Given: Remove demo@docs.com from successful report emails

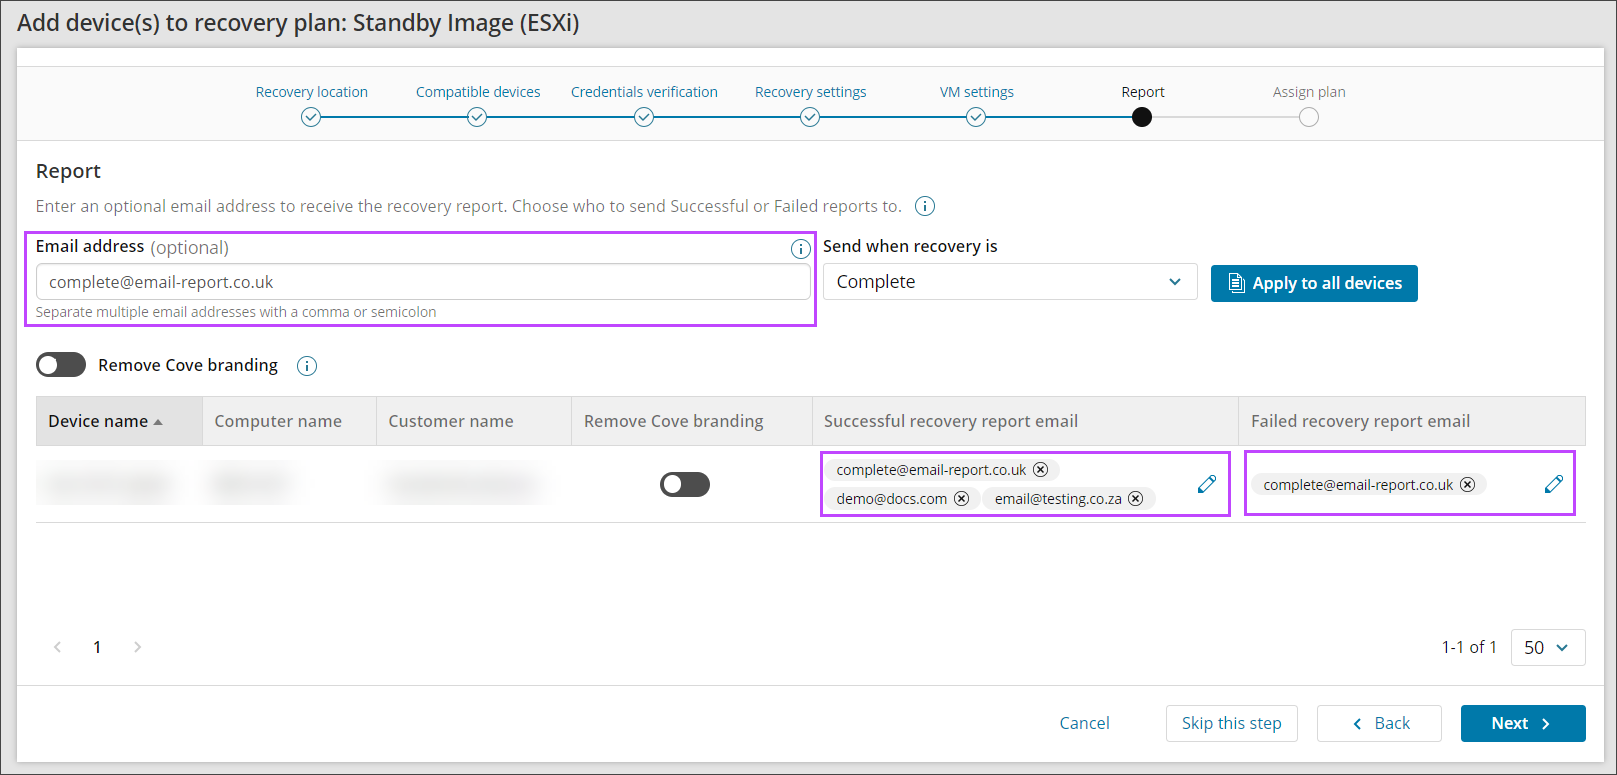Looking at the screenshot, I should click(x=961, y=499).
